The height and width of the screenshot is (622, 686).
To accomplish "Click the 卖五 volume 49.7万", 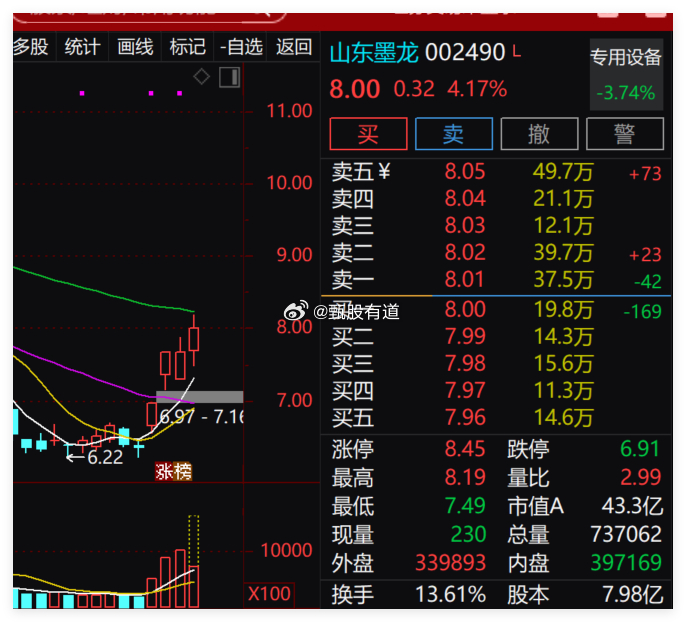I will coord(563,171).
